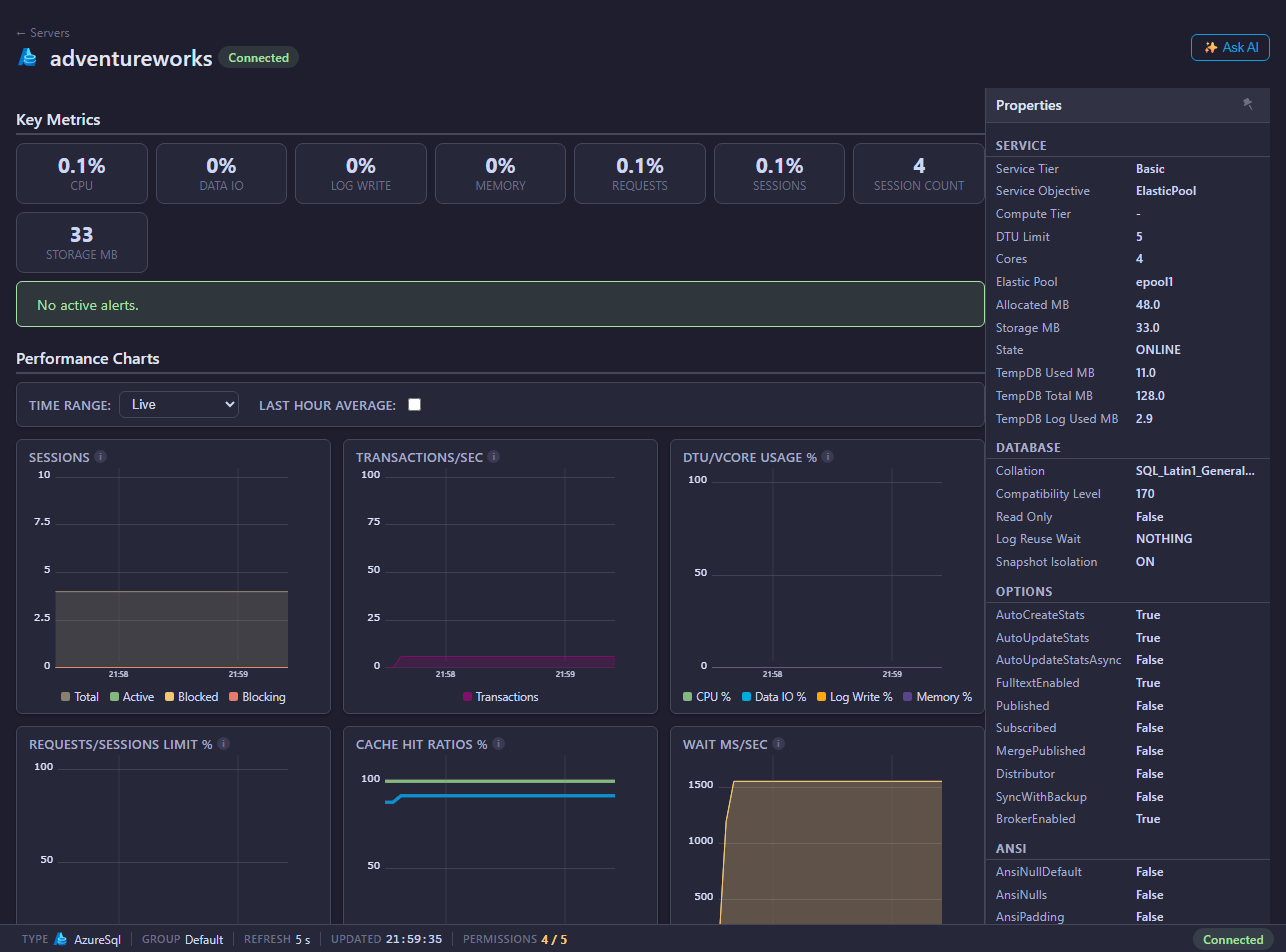1286x952 pixels.
Task: Toggle Data IO % legend in DTU chart
Action: (775, 697)
